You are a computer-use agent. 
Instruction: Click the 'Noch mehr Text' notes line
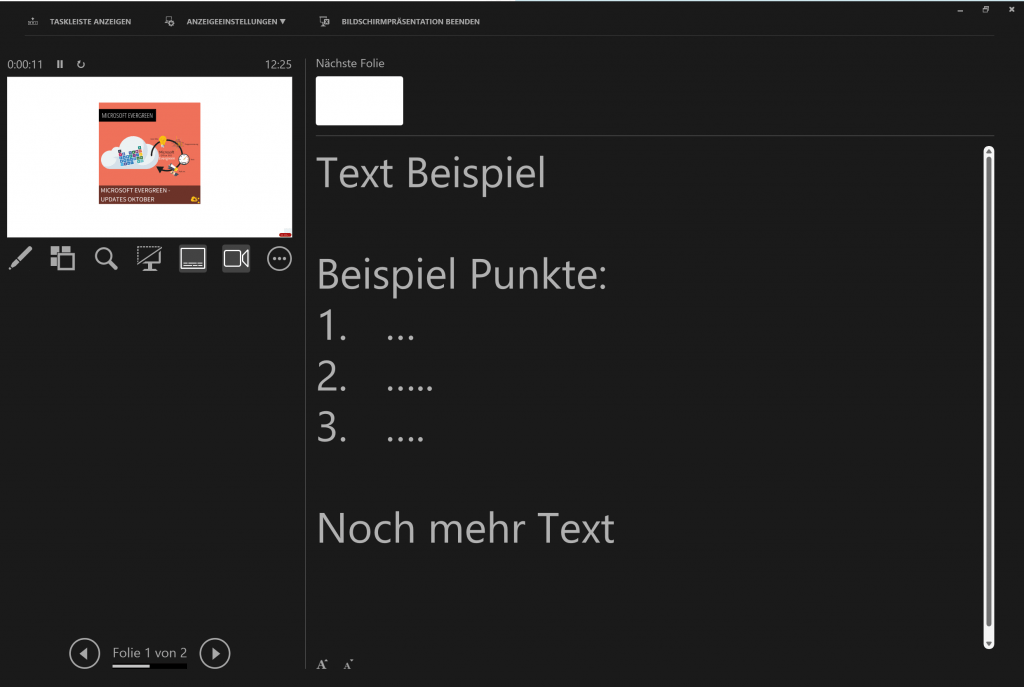(x=466, y=528)
